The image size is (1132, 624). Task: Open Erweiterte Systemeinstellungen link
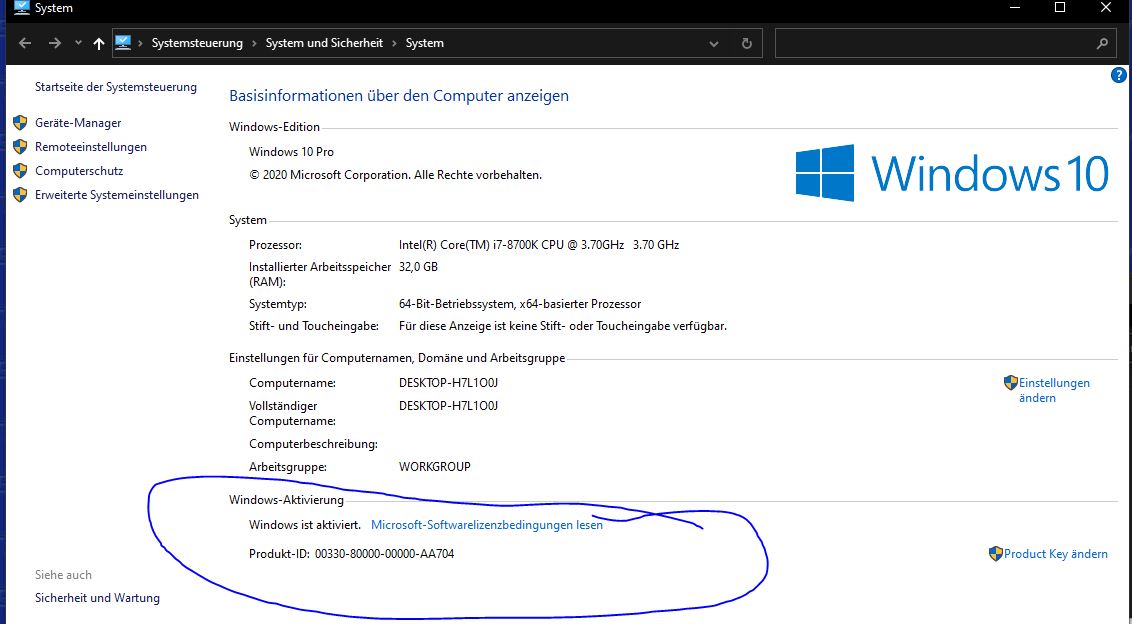click(x=117, y=195)
